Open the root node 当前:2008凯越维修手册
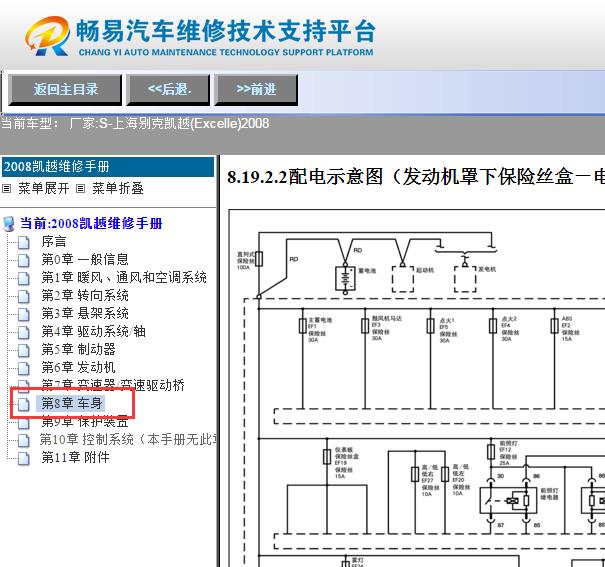Image resolution: width=605 pixels, height=567 pixels. click(x=91, y=223)
